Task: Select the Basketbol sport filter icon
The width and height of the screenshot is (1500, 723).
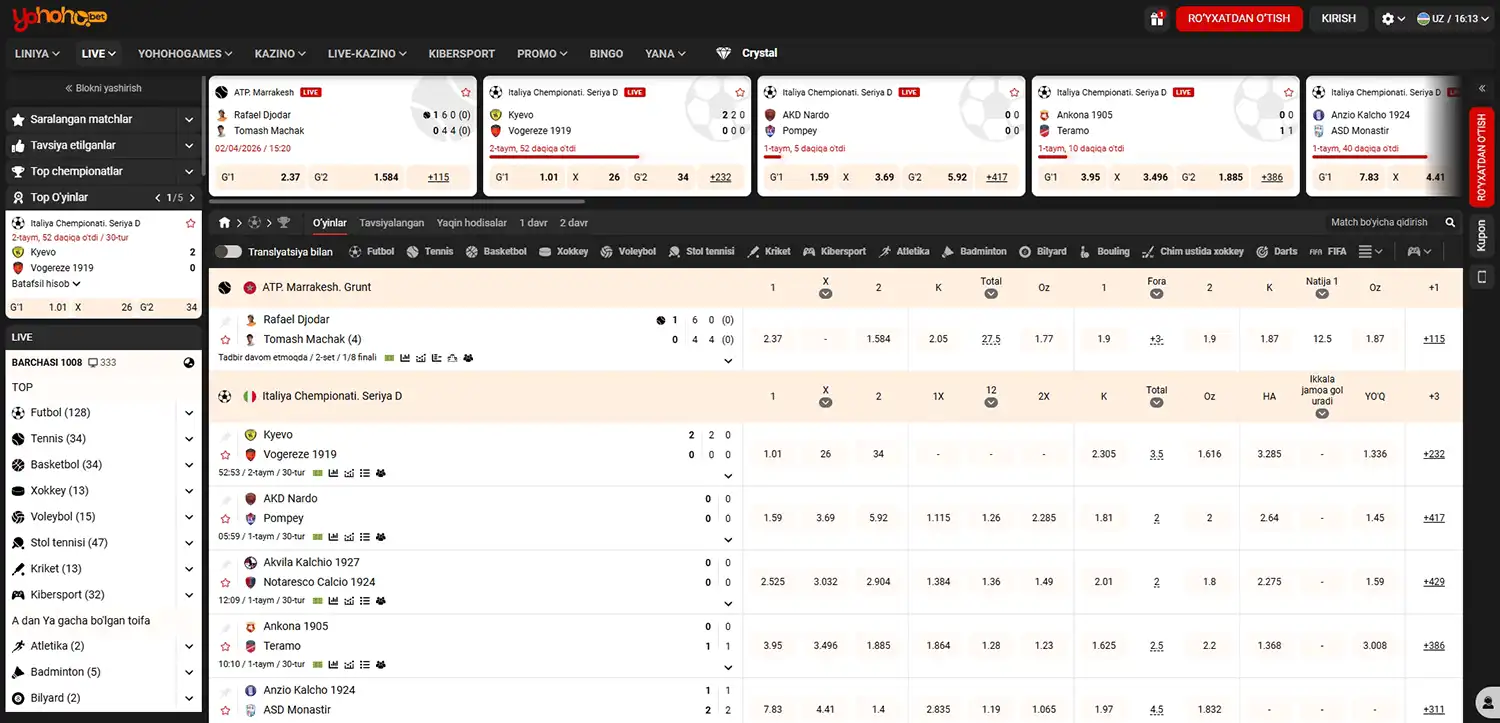Action: tap(472, 252)
